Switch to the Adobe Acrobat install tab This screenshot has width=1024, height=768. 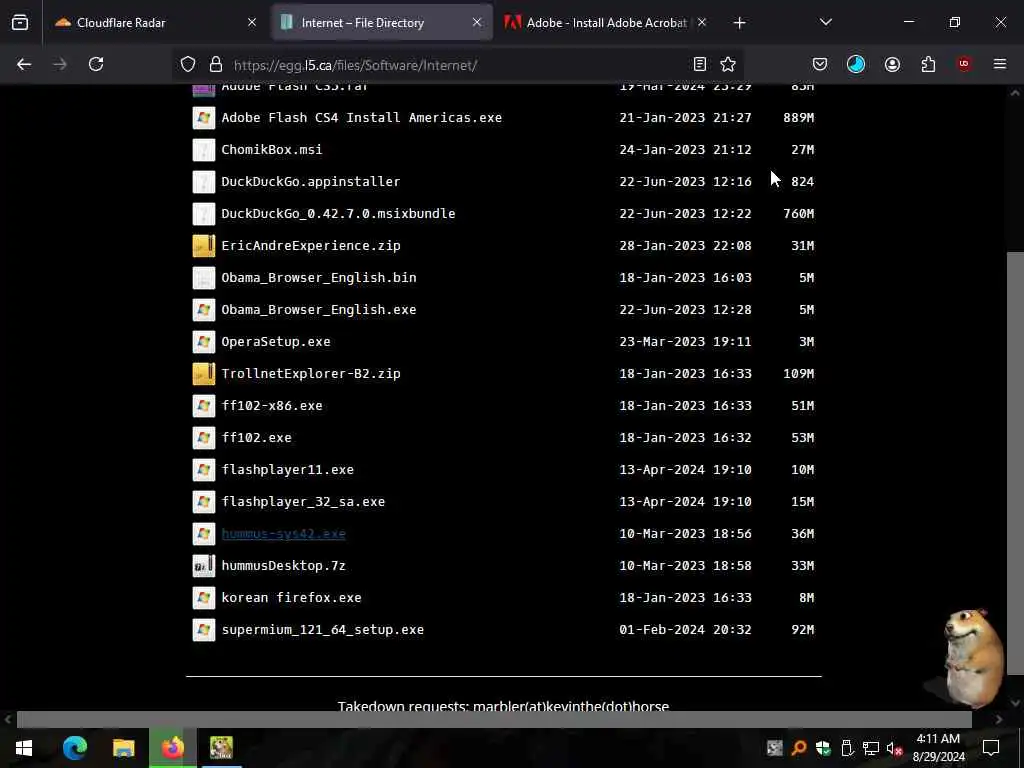[606, 22]
